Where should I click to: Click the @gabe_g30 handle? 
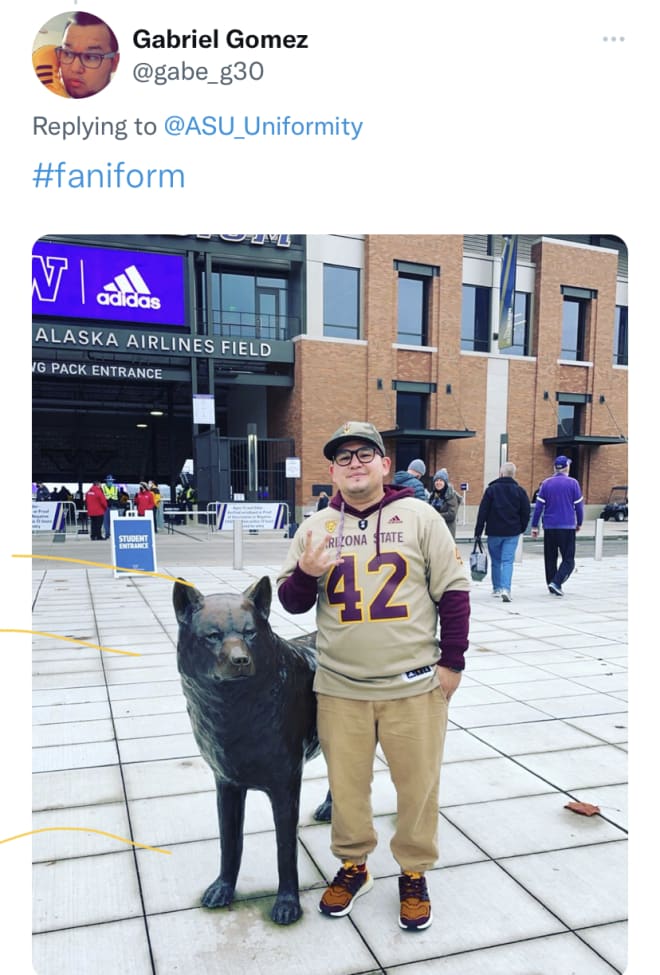pos(198,72)
